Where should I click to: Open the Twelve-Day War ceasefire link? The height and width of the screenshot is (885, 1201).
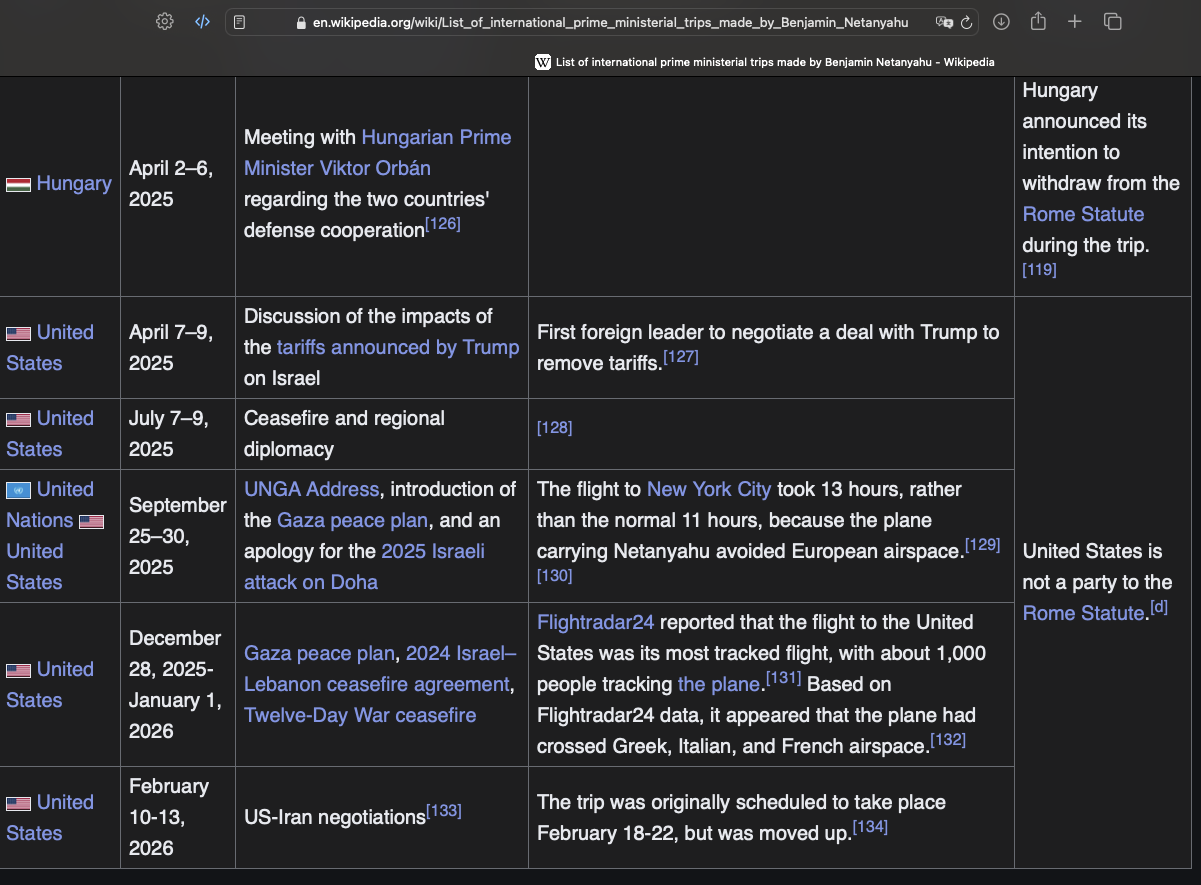[x=360, y=715]
